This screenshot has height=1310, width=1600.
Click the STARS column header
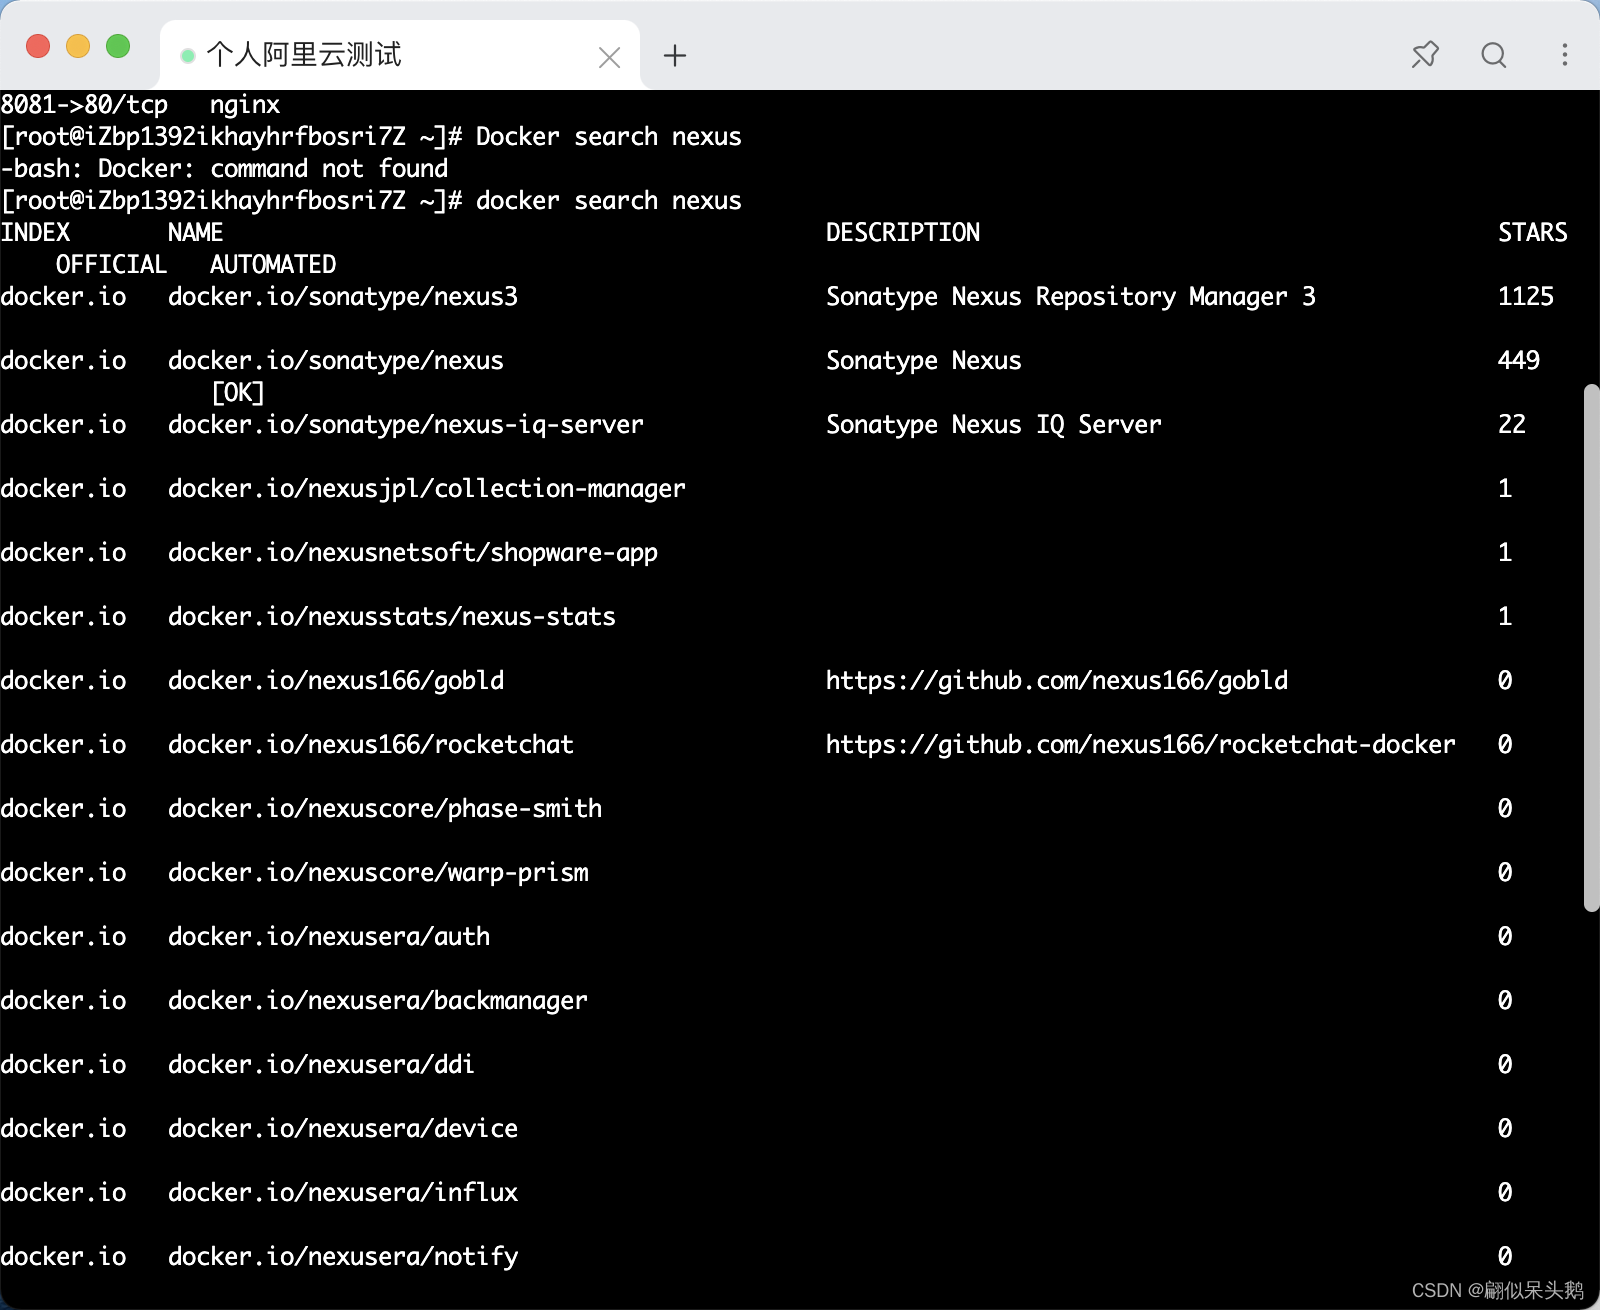1533,233
